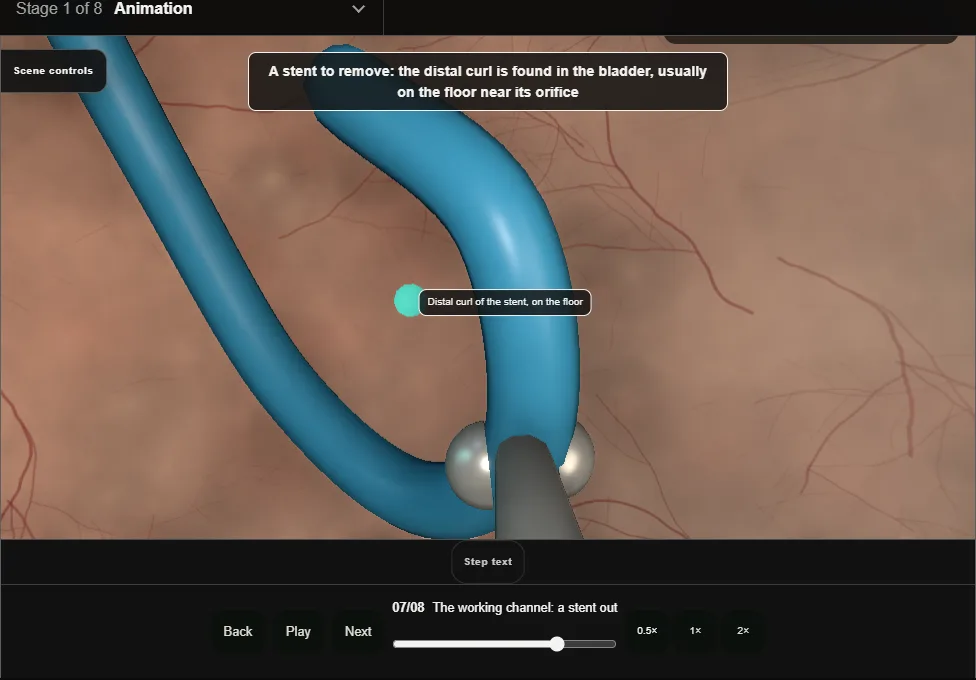Start the animation with Play
The width and height of the screenshot is (976, 680).
click(298, 631)
